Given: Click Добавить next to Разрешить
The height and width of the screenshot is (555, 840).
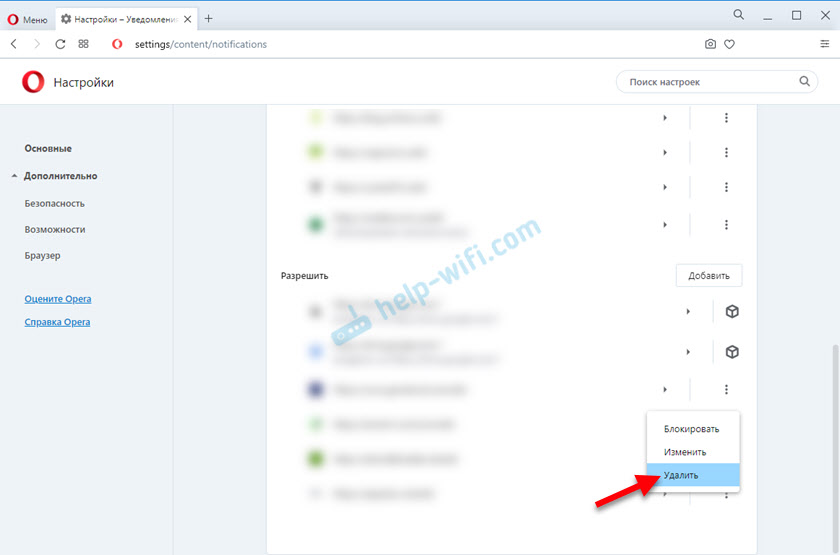Looking at the screenshot, I should [709, 275].
